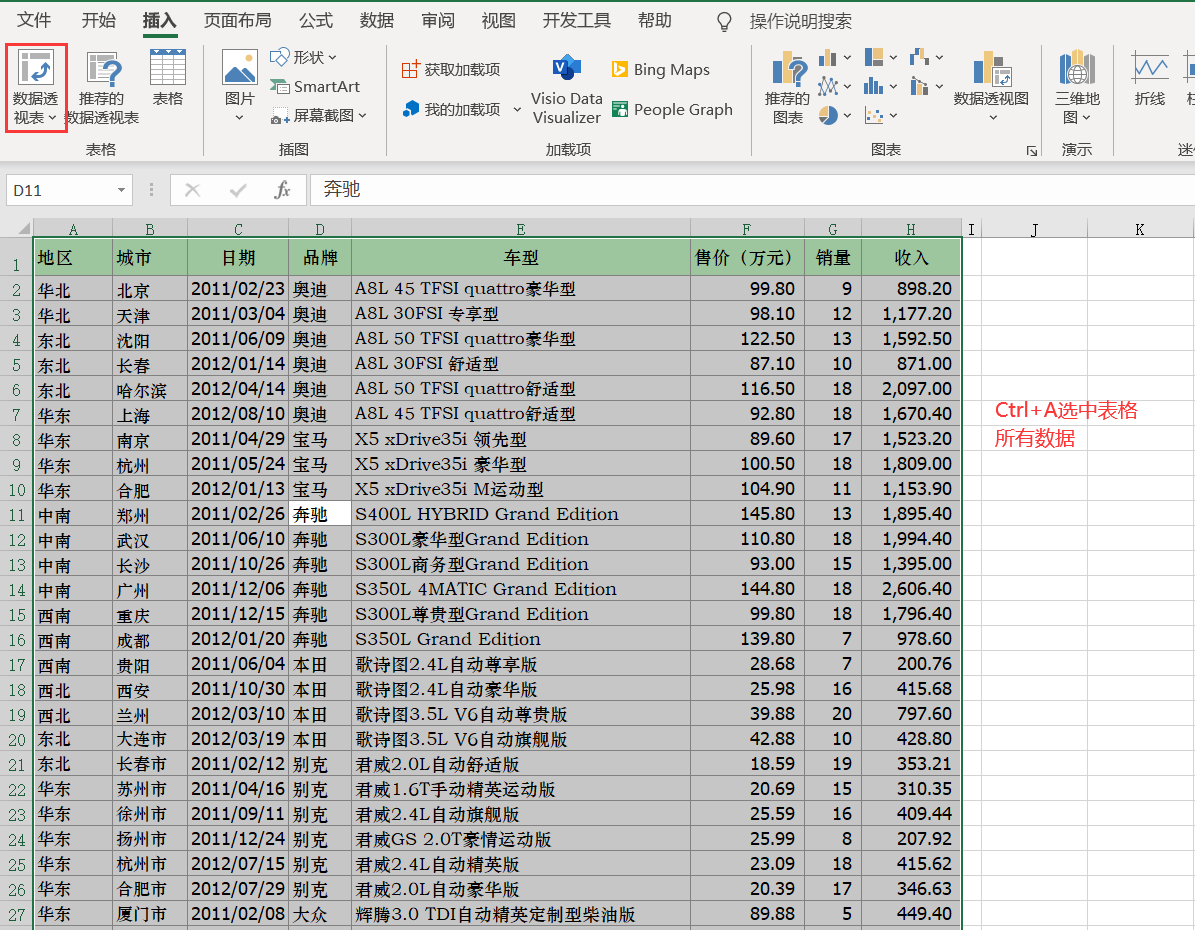This screenshot has width=1195, height=930.
Task: Open 推荐的数据透视表 recommended PivotTables
Action: pos(102,88)
